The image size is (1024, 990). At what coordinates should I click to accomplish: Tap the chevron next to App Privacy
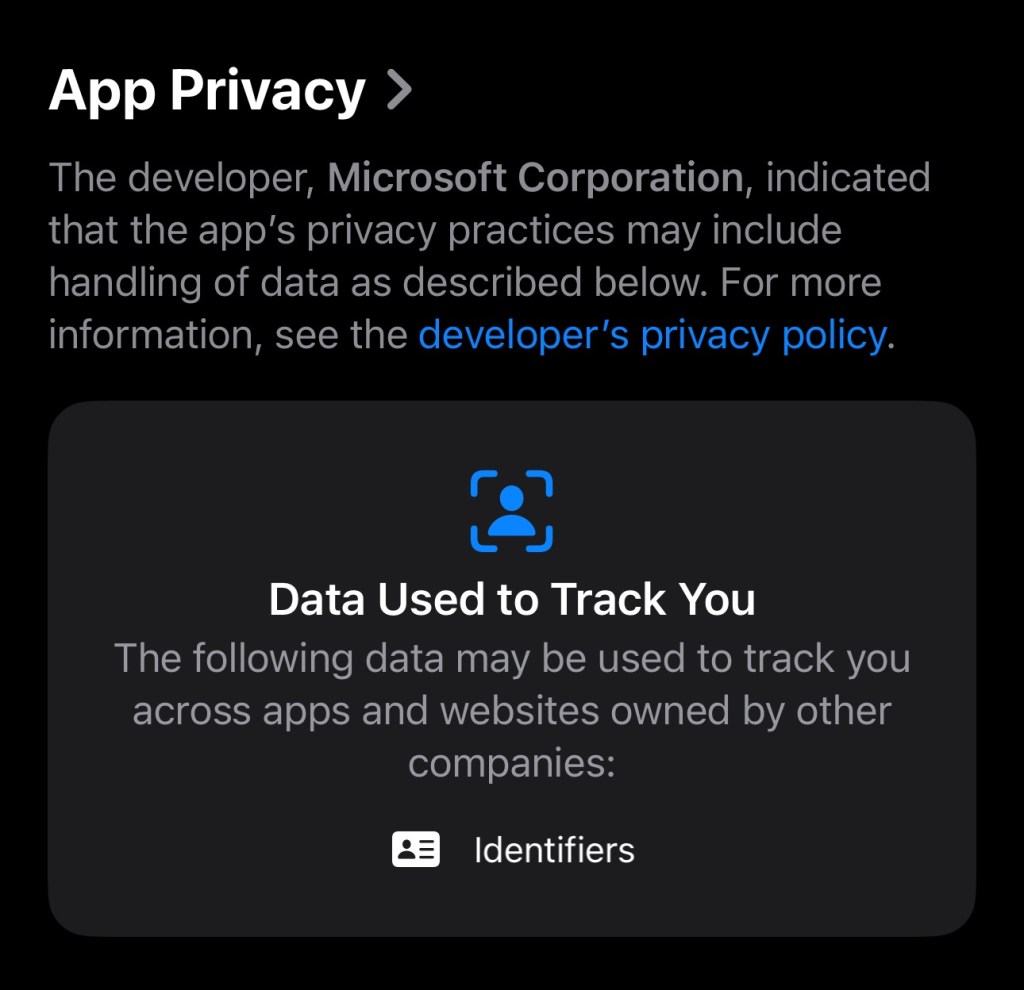pos(399,91)
